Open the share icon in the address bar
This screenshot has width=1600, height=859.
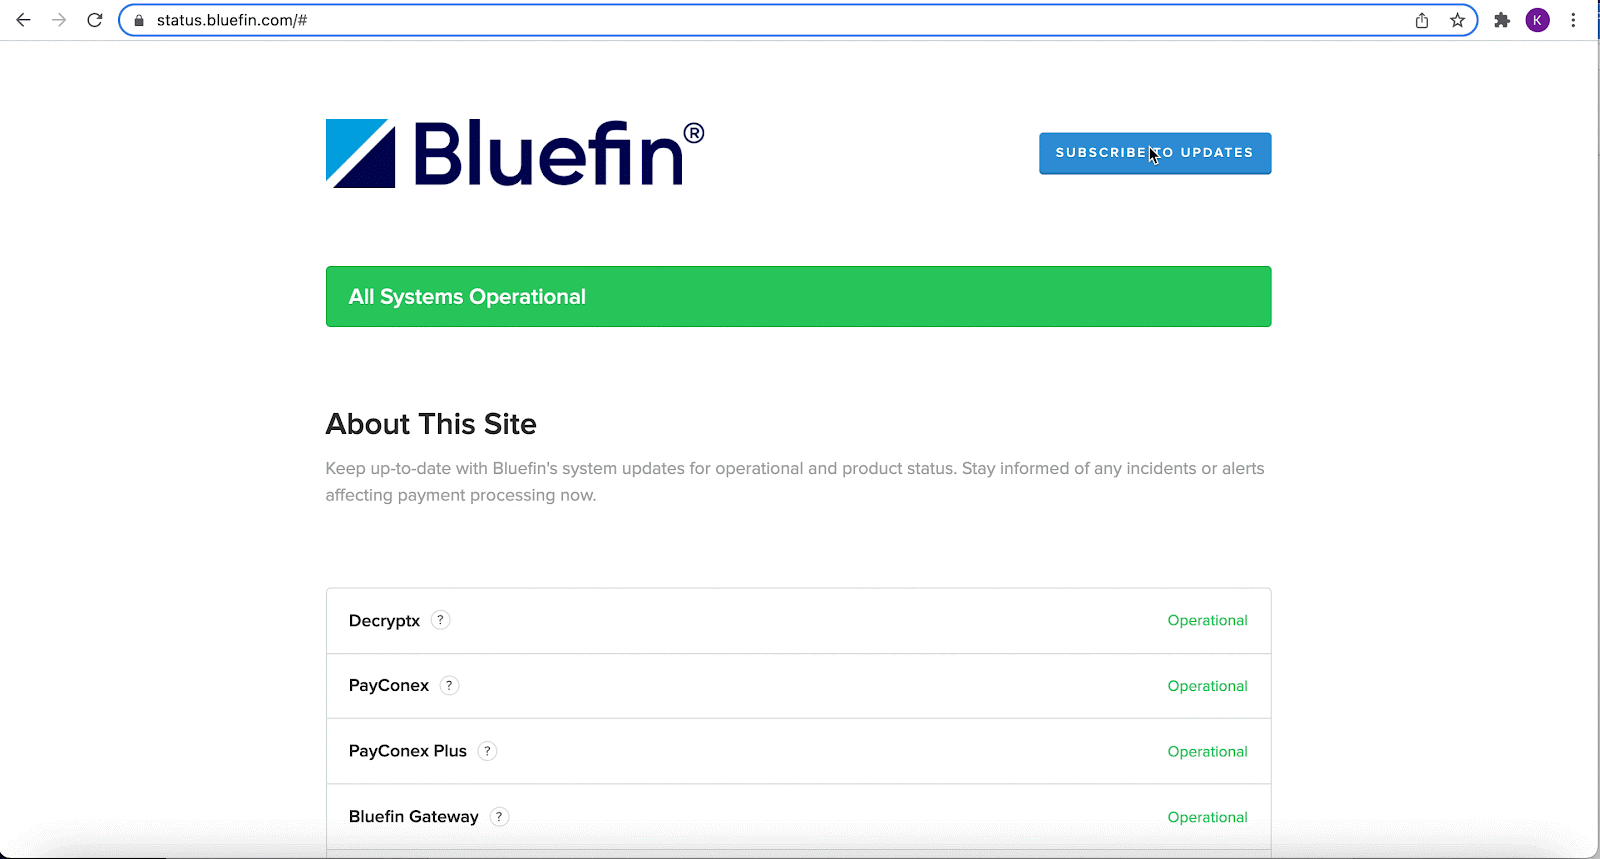click(1422, 20)
